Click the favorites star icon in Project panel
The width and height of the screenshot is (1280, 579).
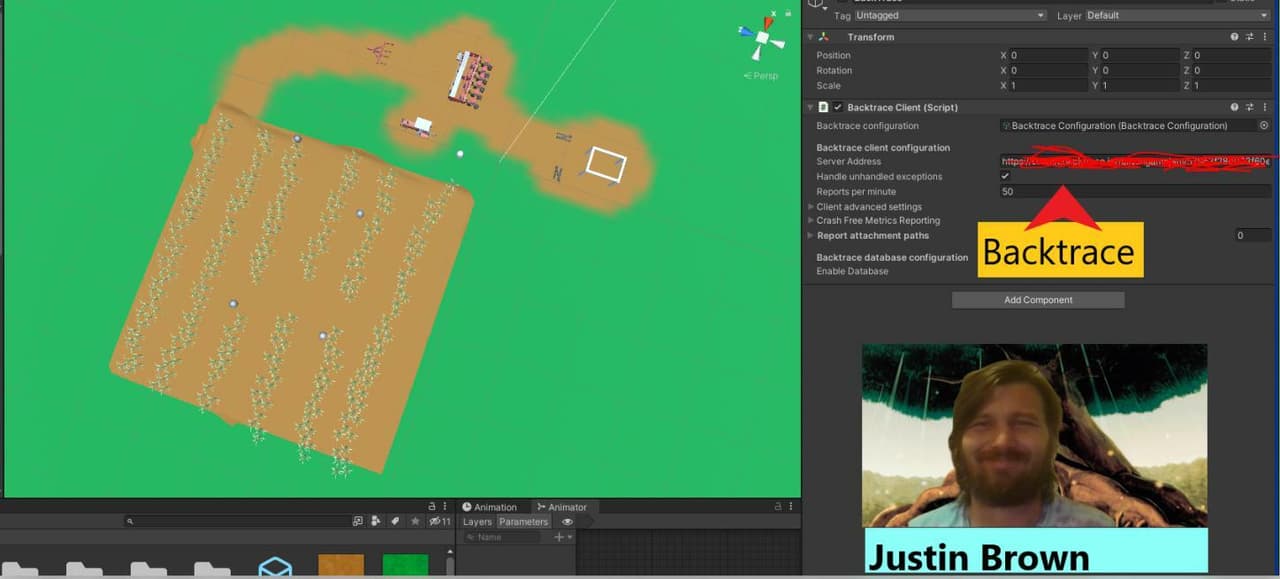pyautogui.click(x=415, y=521)
